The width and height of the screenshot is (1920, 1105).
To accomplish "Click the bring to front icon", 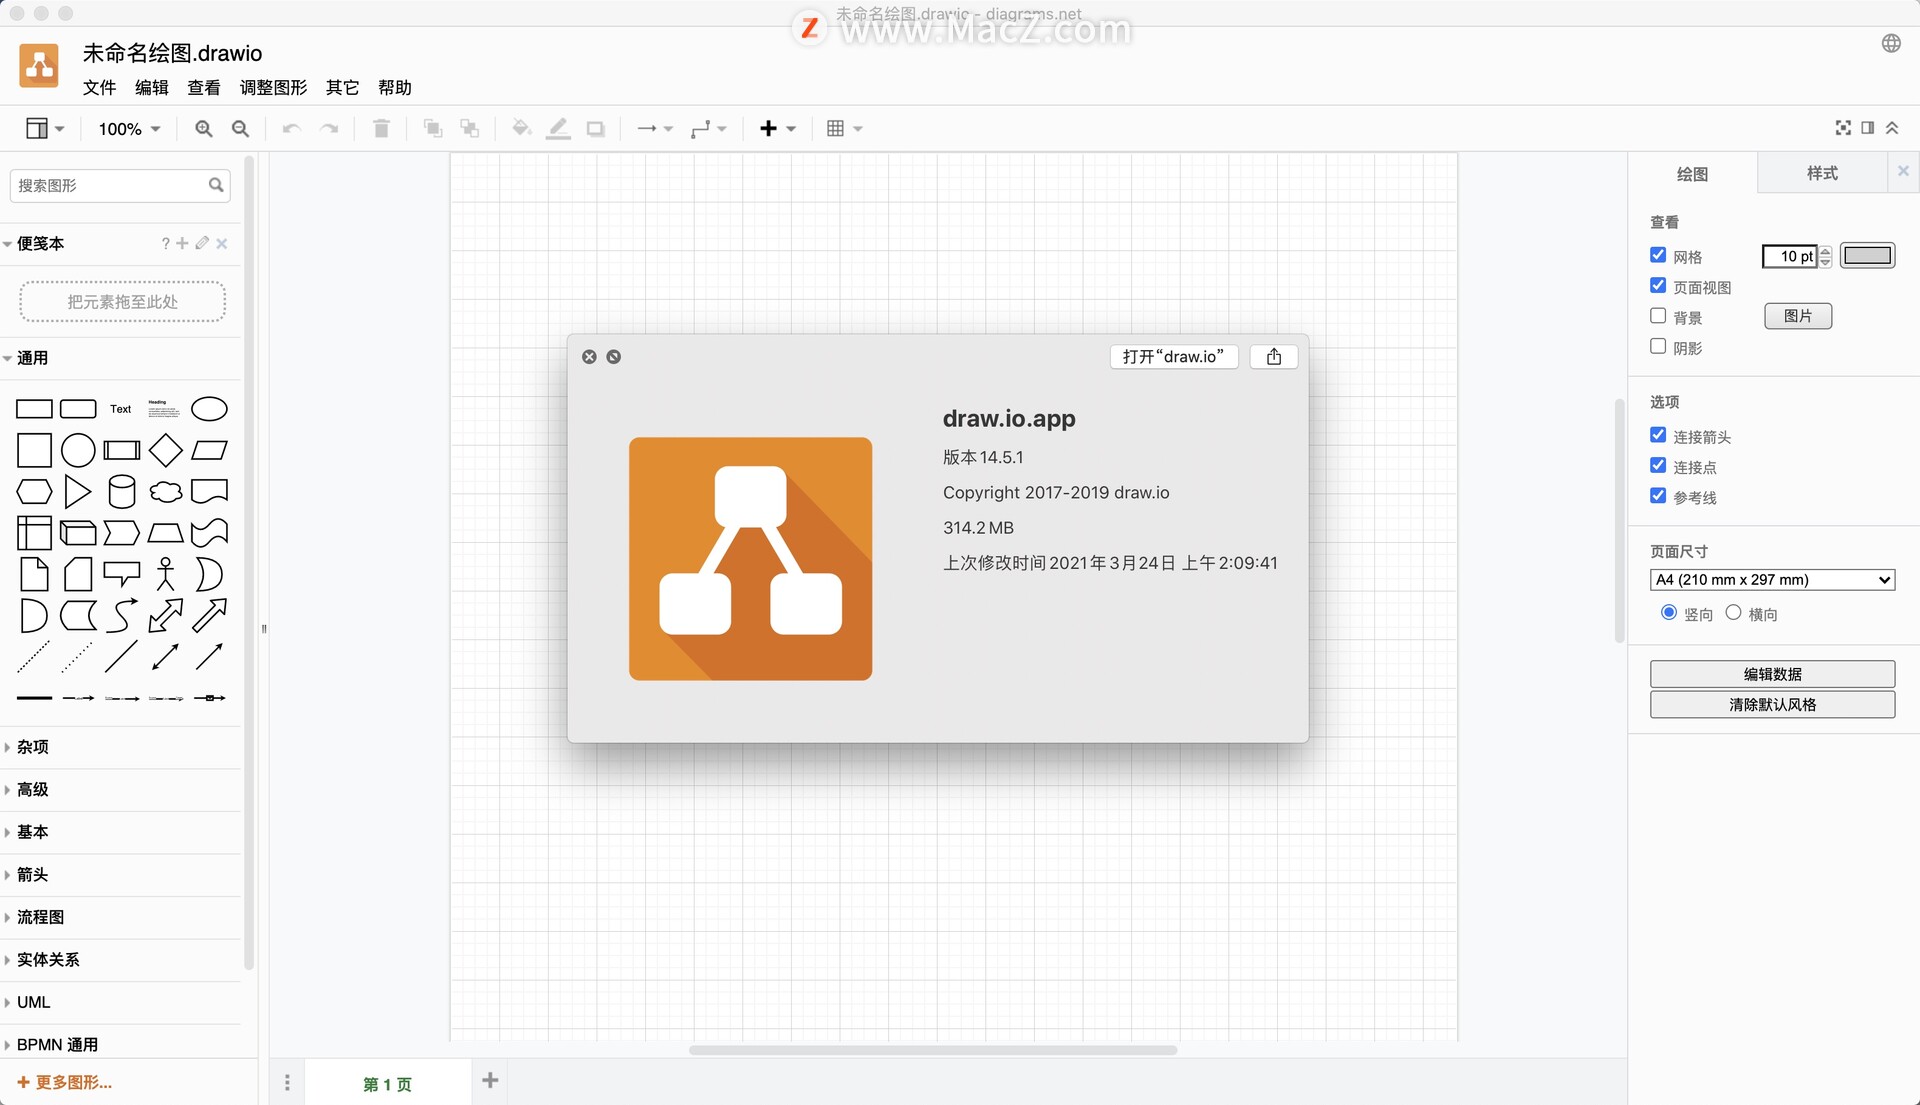I will point(432,128).
